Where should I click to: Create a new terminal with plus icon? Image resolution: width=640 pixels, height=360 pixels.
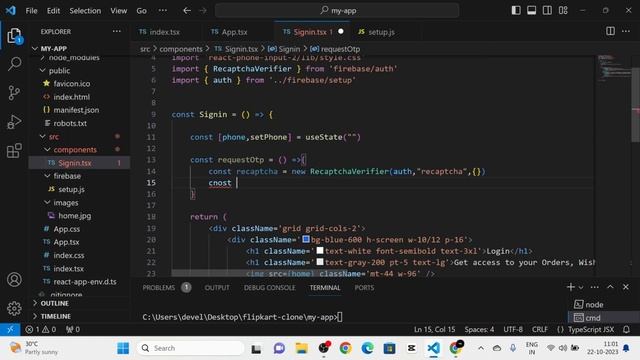pos(571,287)
